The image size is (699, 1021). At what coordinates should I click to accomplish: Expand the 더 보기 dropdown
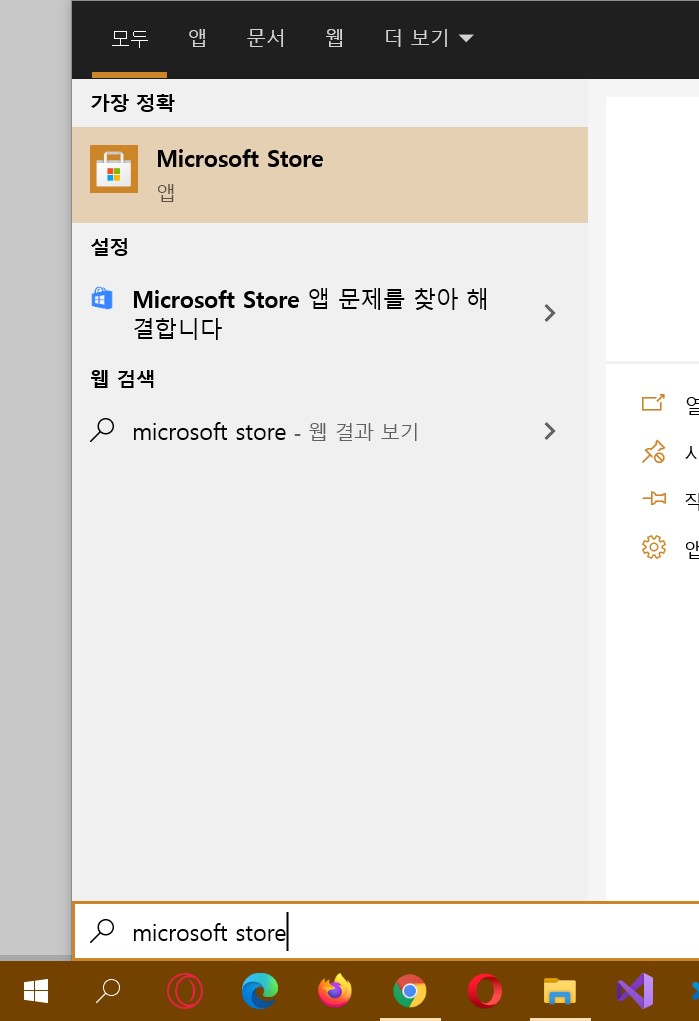(429, 38)
